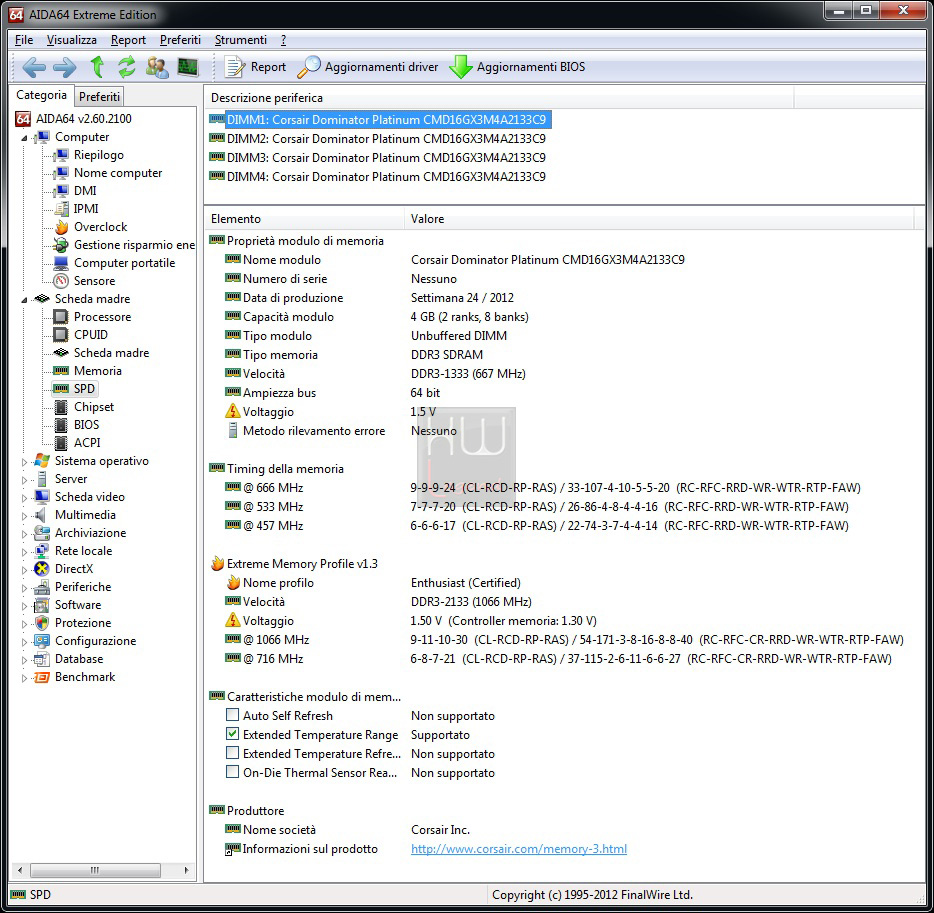934x913 pixels.
Task: Click the Descrizione periferica column header
Action: [x=499, y=98]
